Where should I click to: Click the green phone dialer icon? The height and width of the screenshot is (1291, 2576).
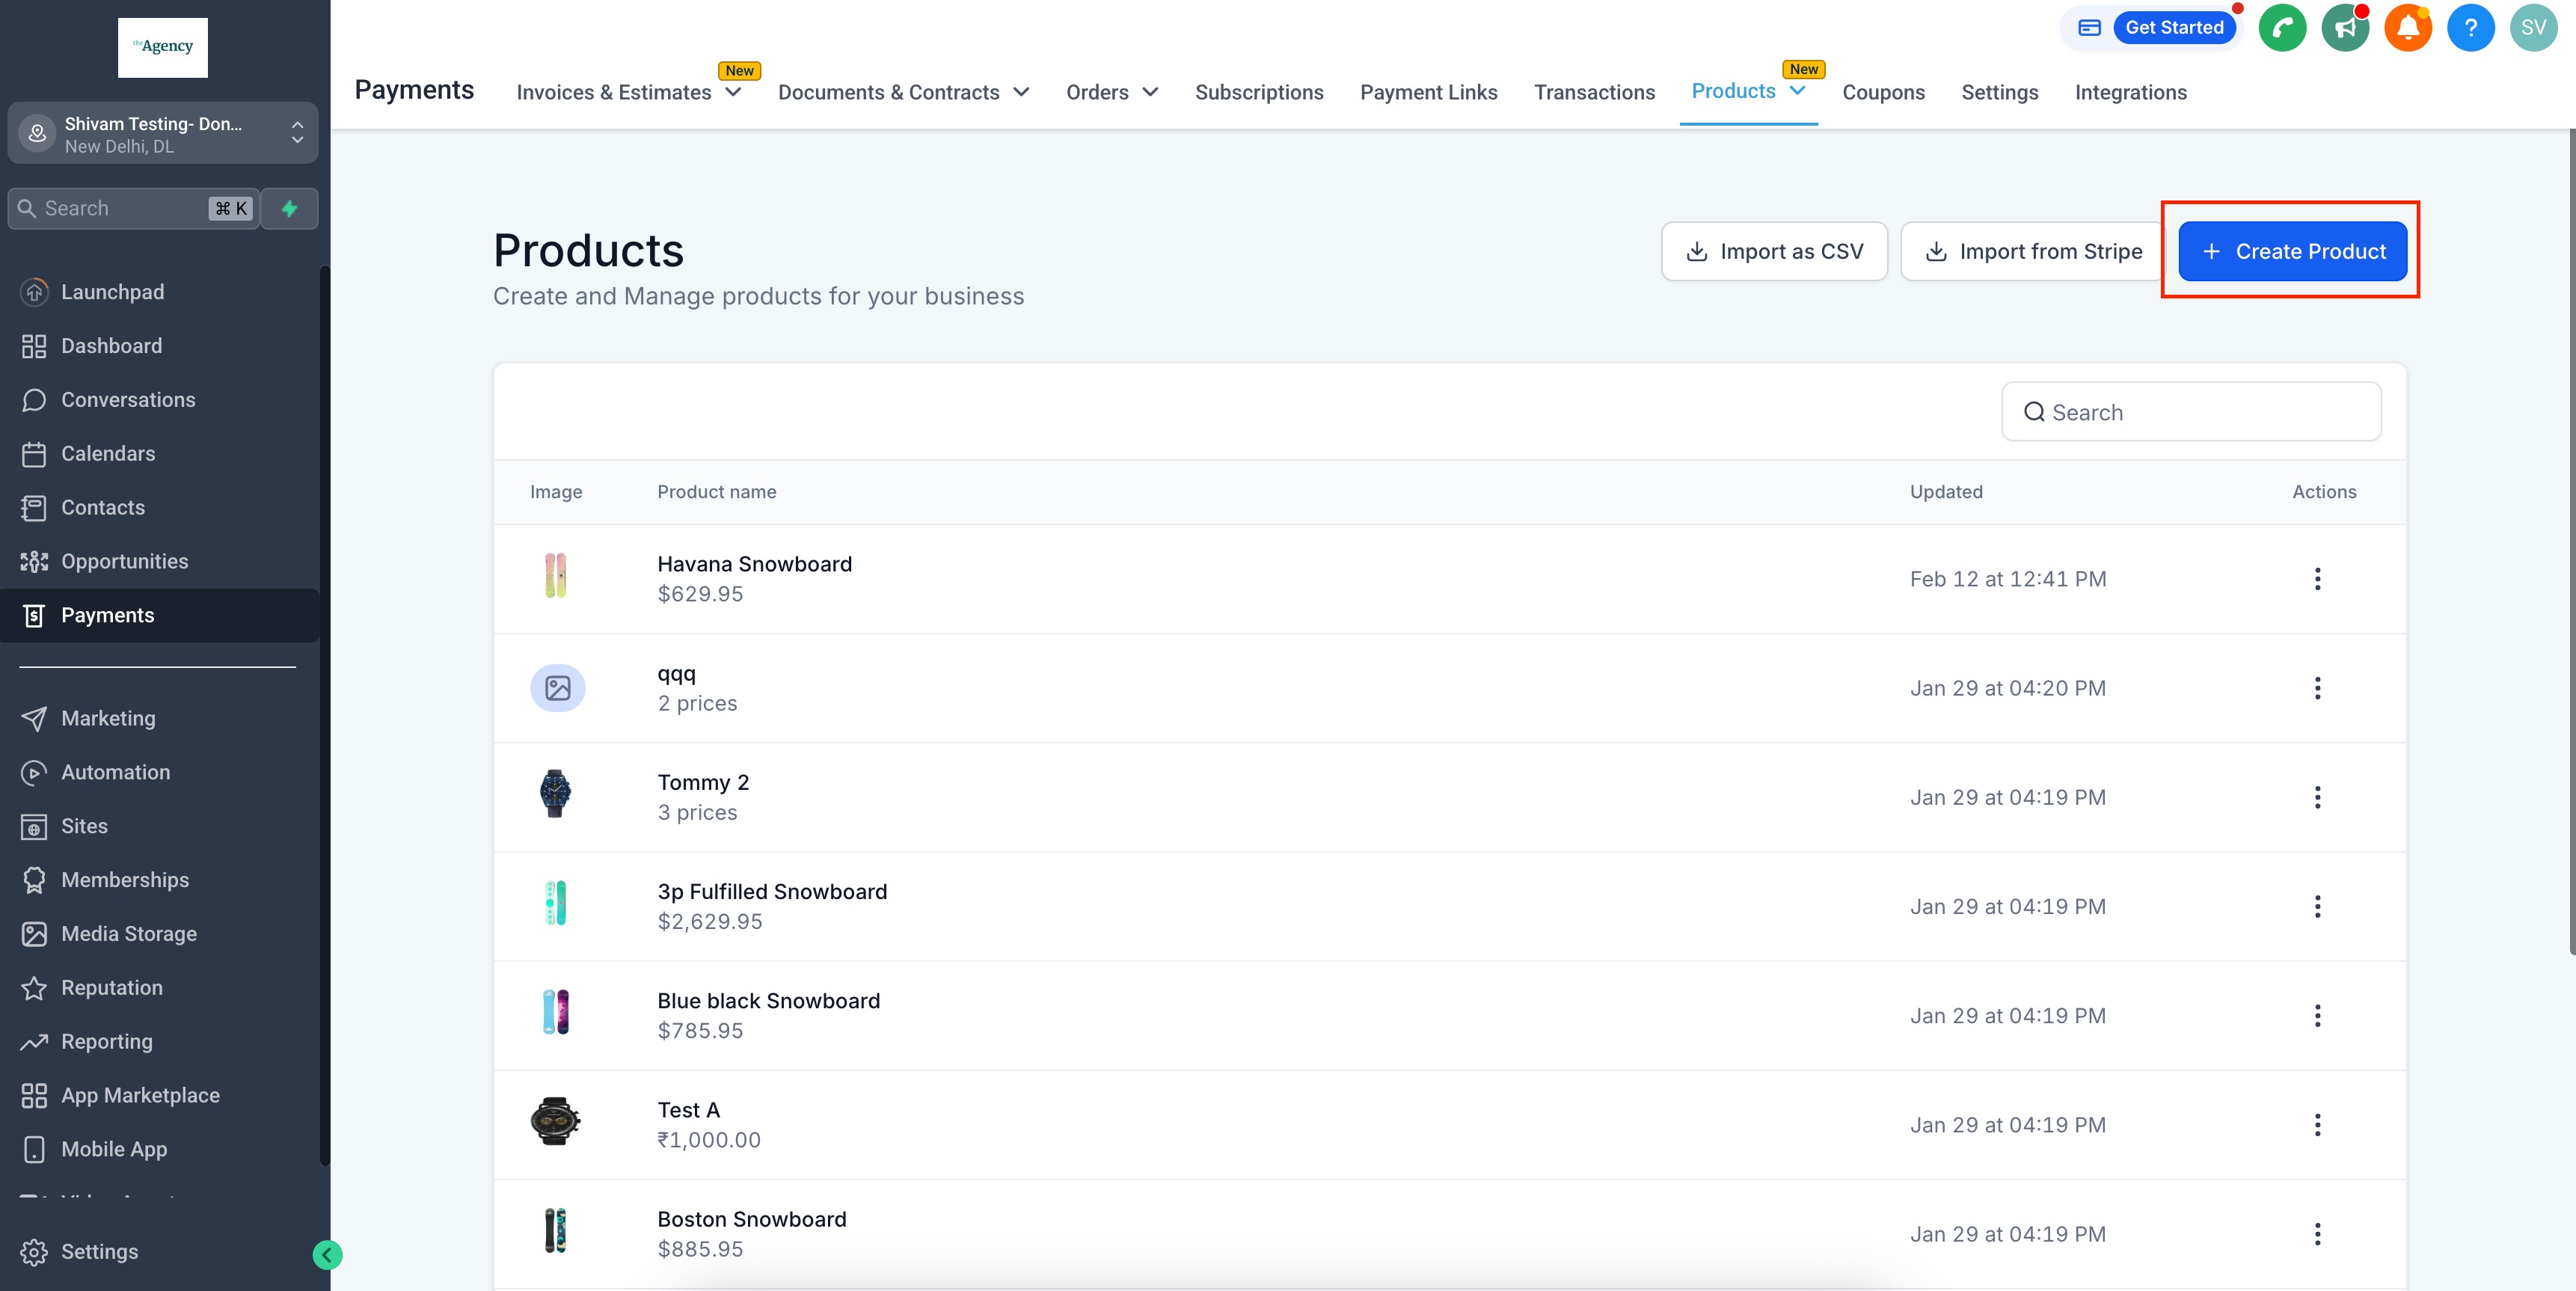[2282, 28]
